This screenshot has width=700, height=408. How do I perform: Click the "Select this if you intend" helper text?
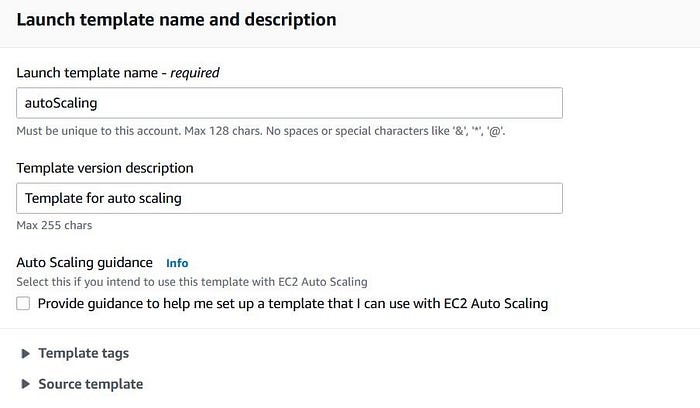(192, 282)
